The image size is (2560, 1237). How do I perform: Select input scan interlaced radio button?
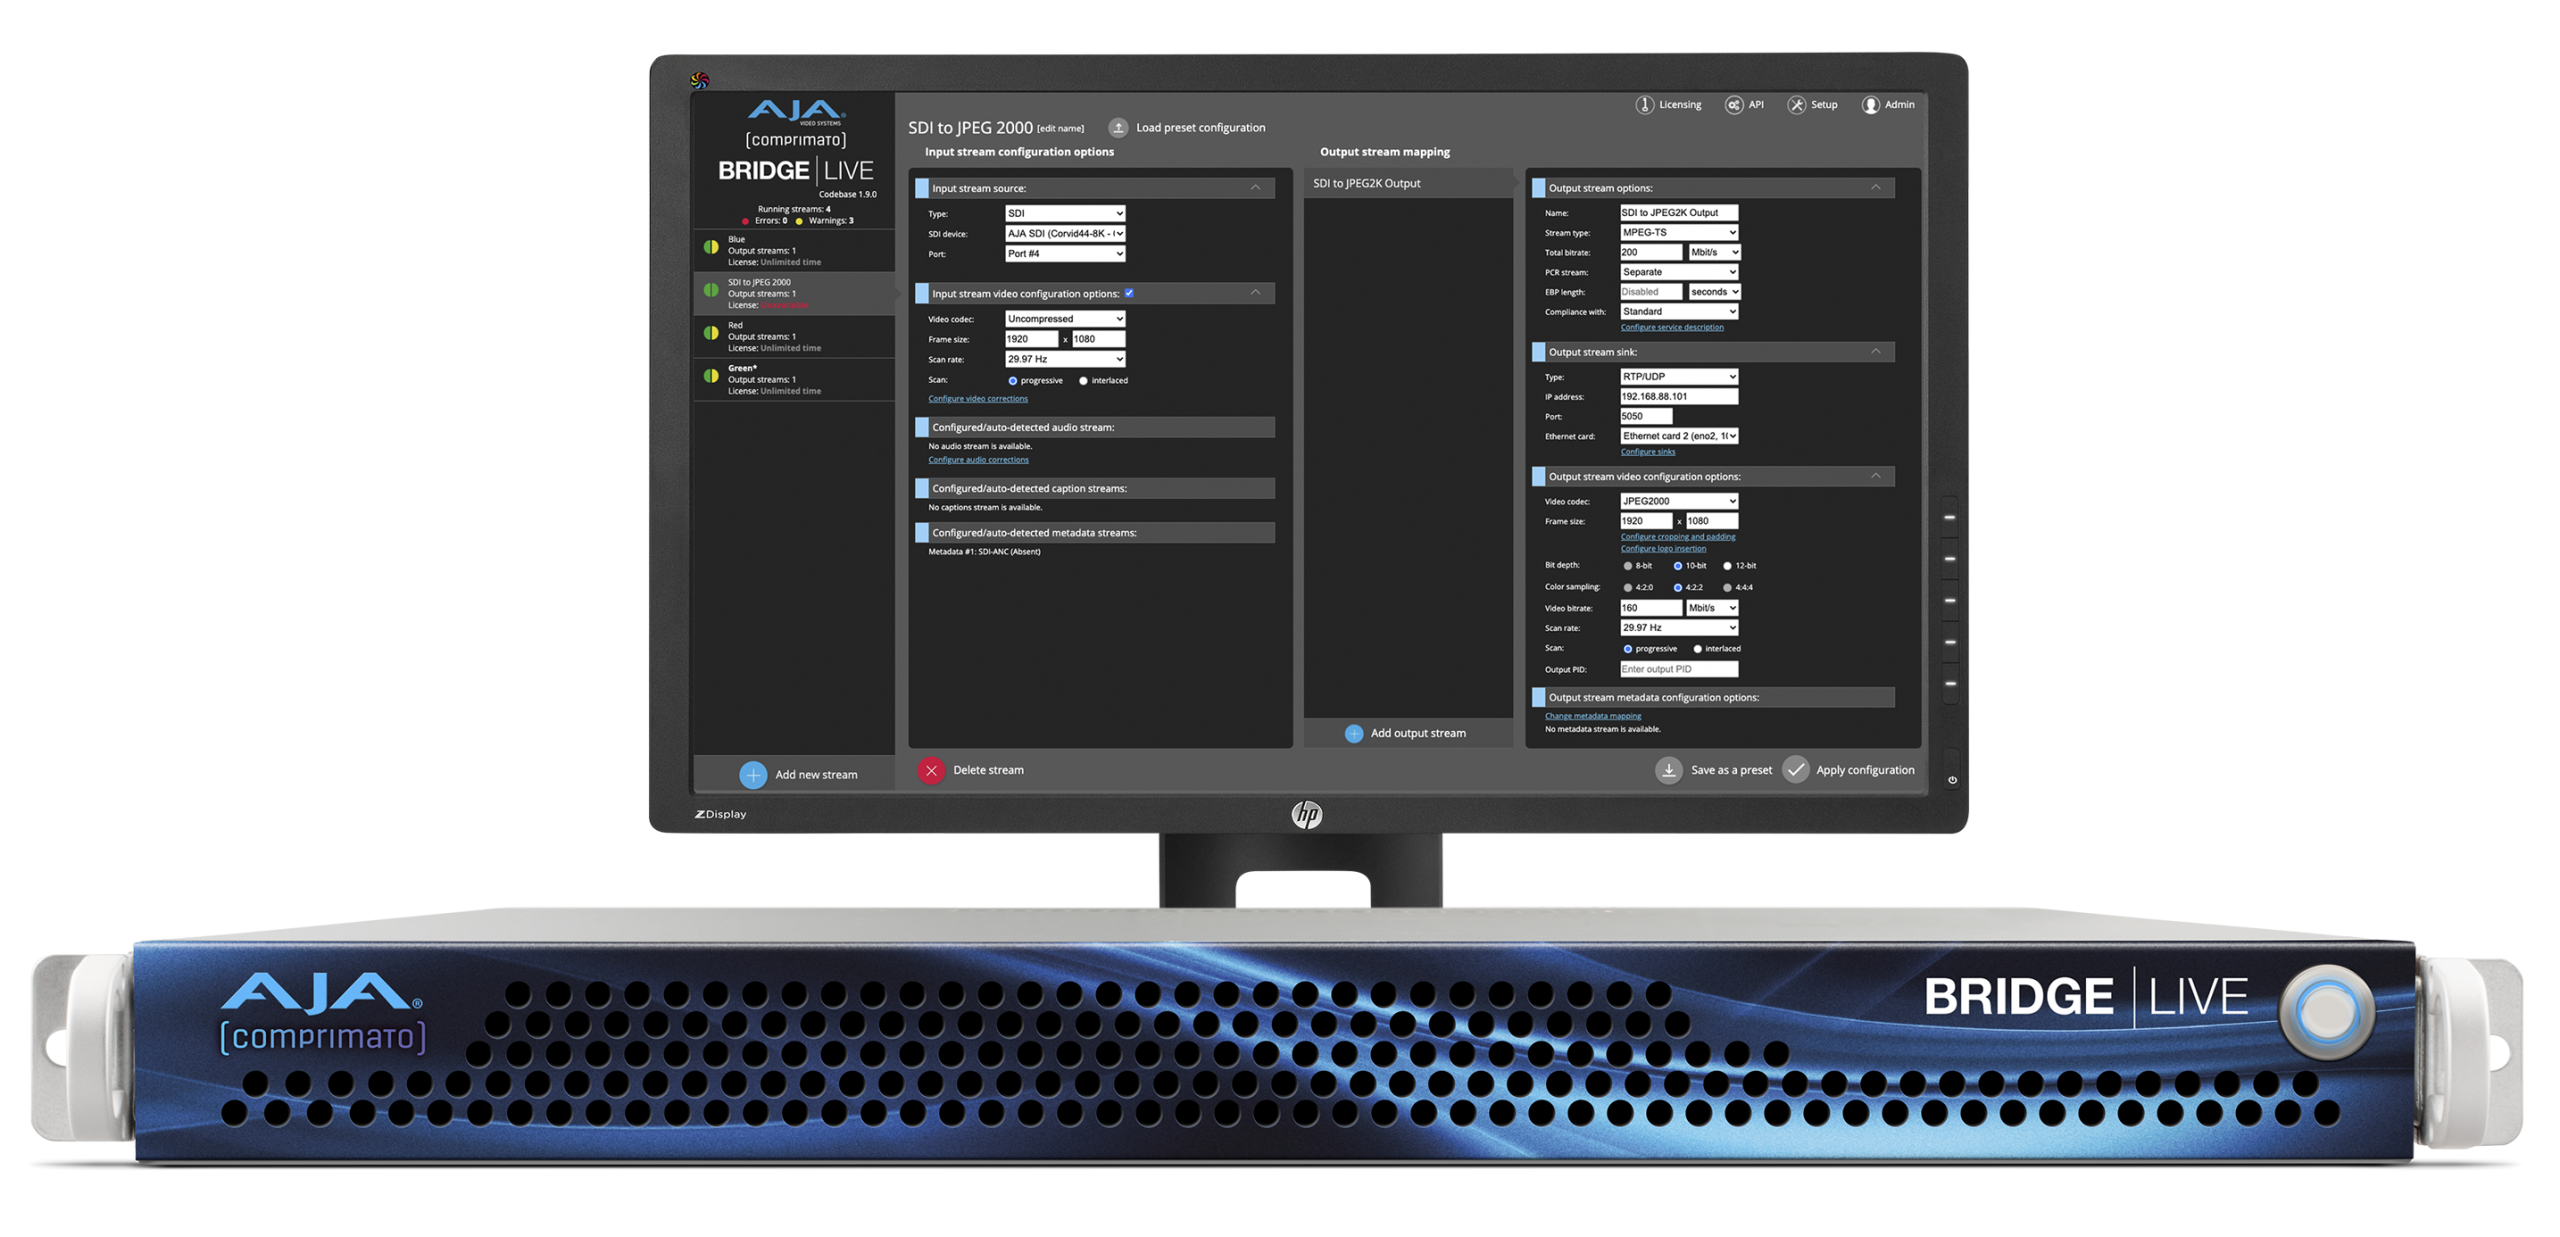(x=1083, y=381)
